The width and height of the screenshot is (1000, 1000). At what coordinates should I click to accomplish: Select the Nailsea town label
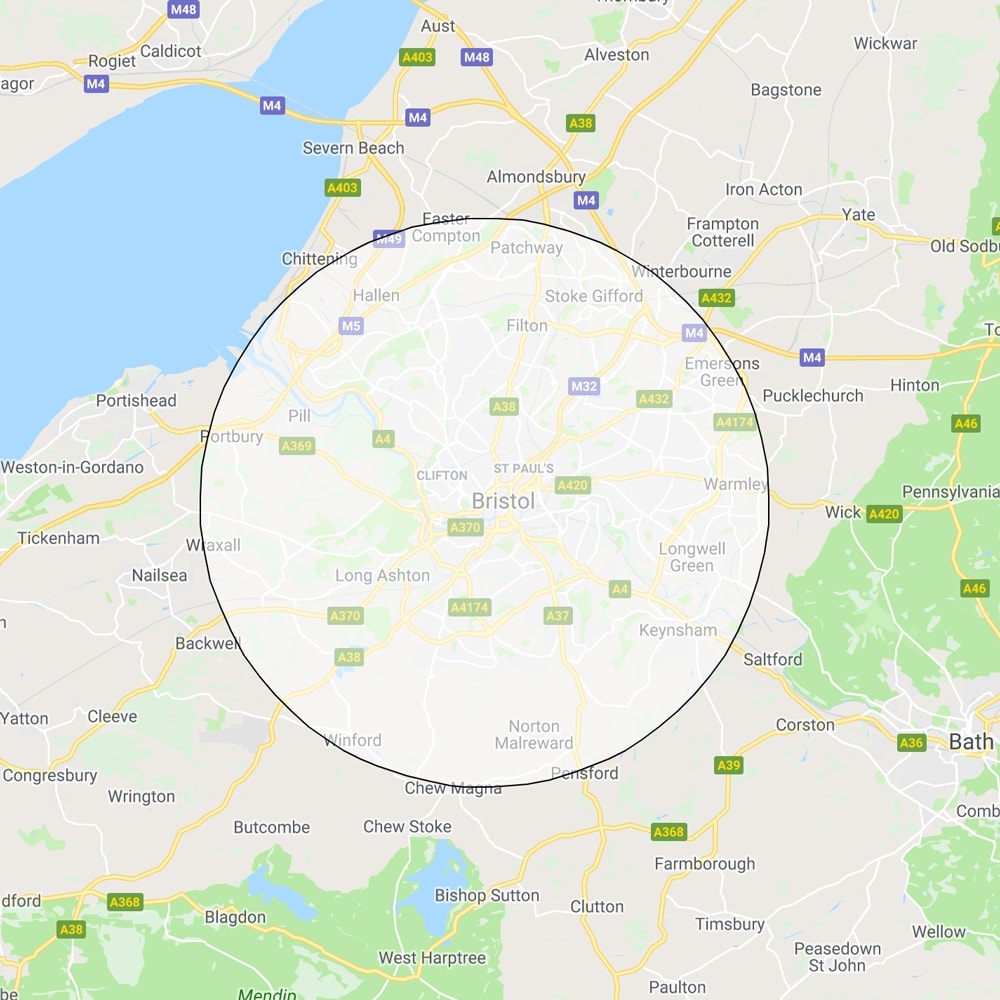pyautogui.click(x=159, y=575)
